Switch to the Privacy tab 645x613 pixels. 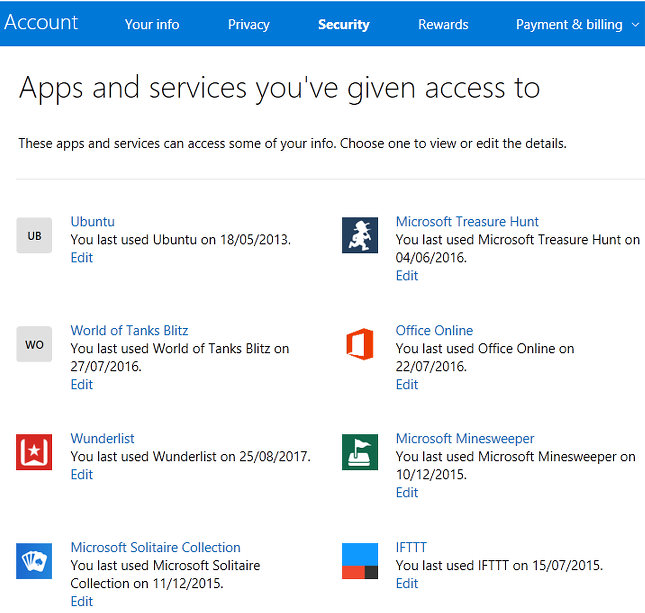[x=249, y=24]
